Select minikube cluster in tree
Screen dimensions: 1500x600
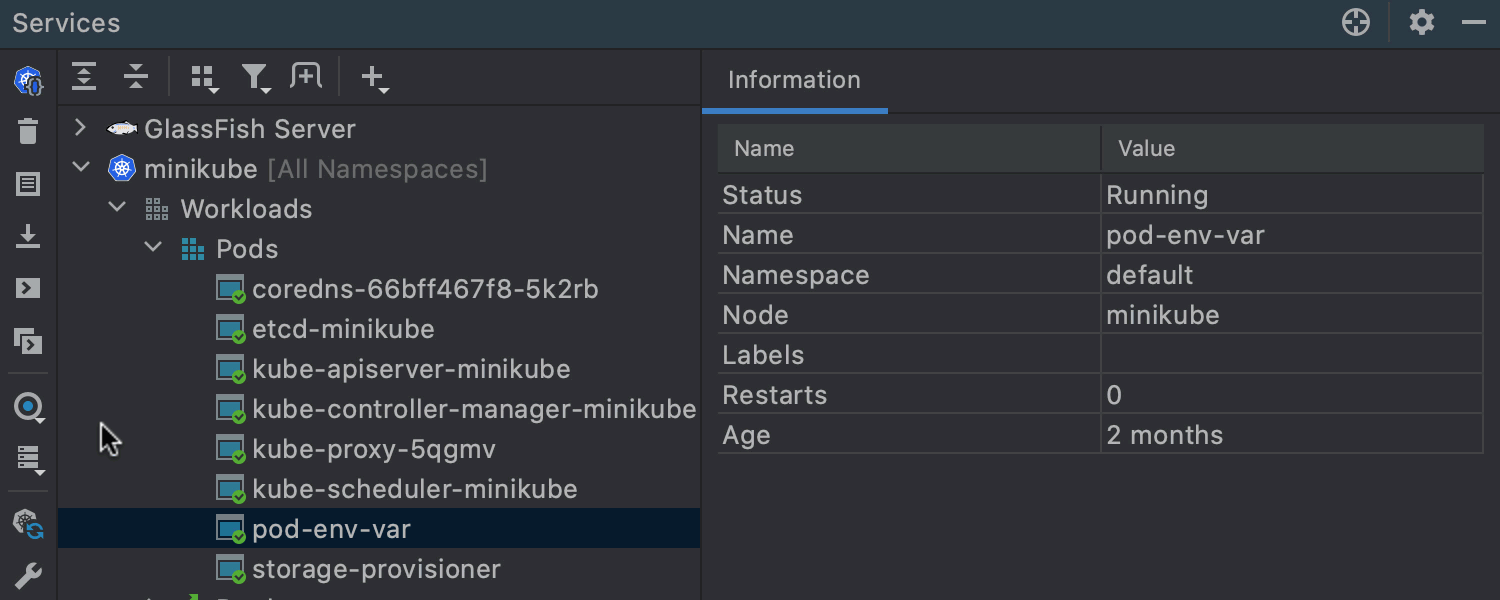coord(201,169)
